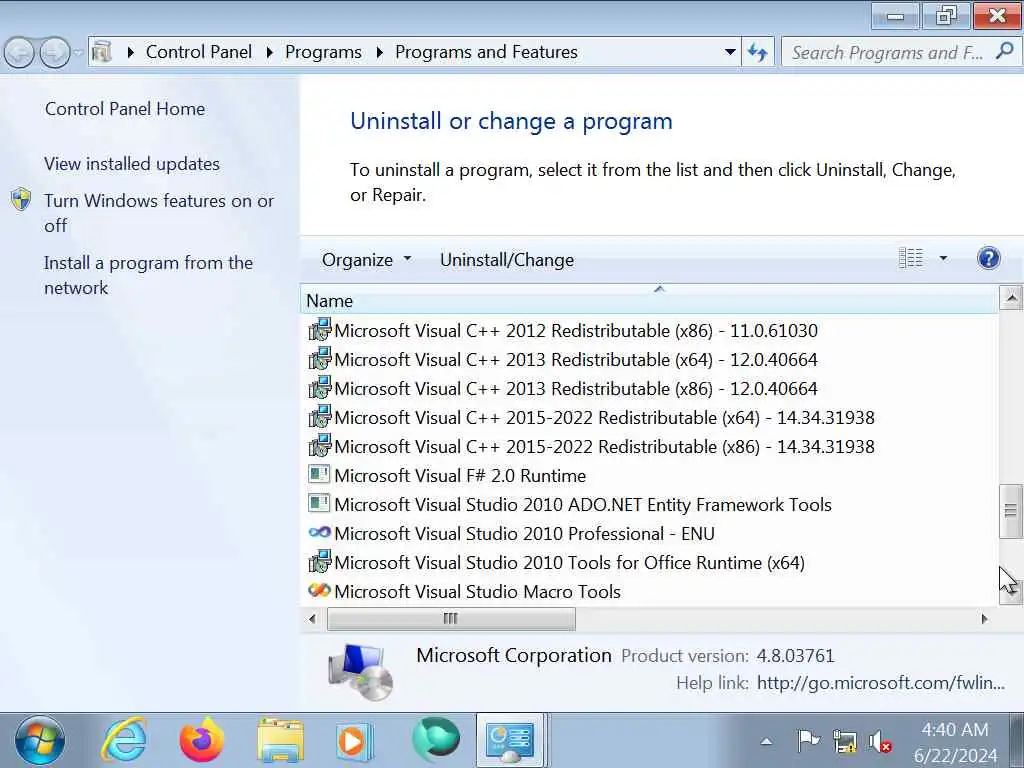Expand arrow before Control Panel breadcrumb
Screen dimensions: 1024x768
coord(131,52)
